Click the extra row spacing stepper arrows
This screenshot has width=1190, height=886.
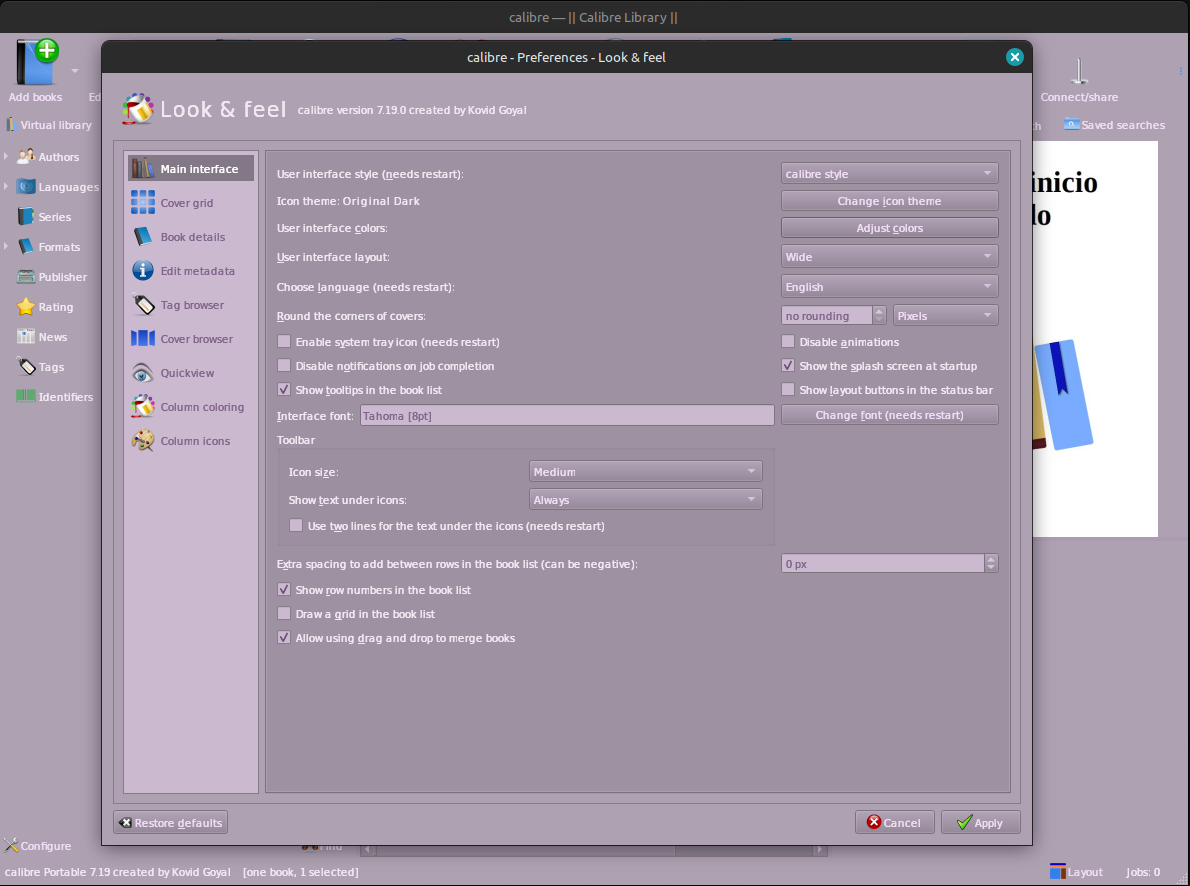[990, 563]
